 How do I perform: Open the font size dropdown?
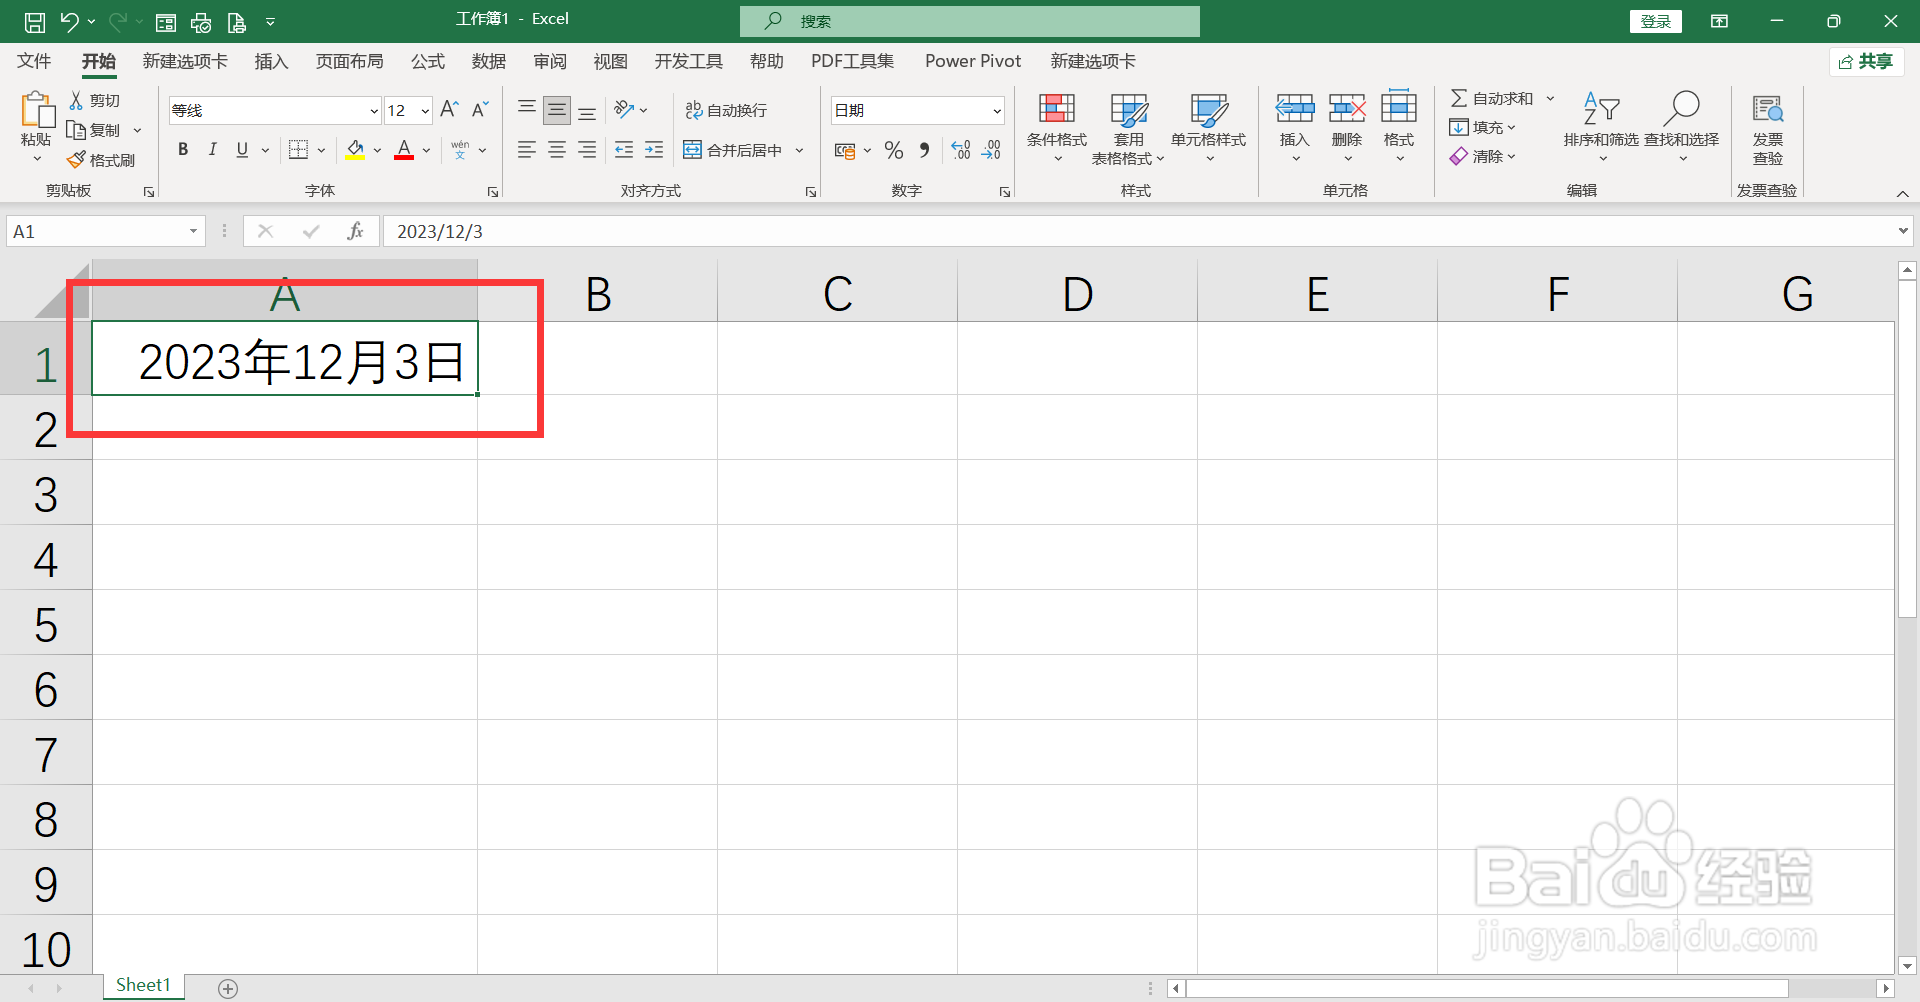click(x=425, y=111)
